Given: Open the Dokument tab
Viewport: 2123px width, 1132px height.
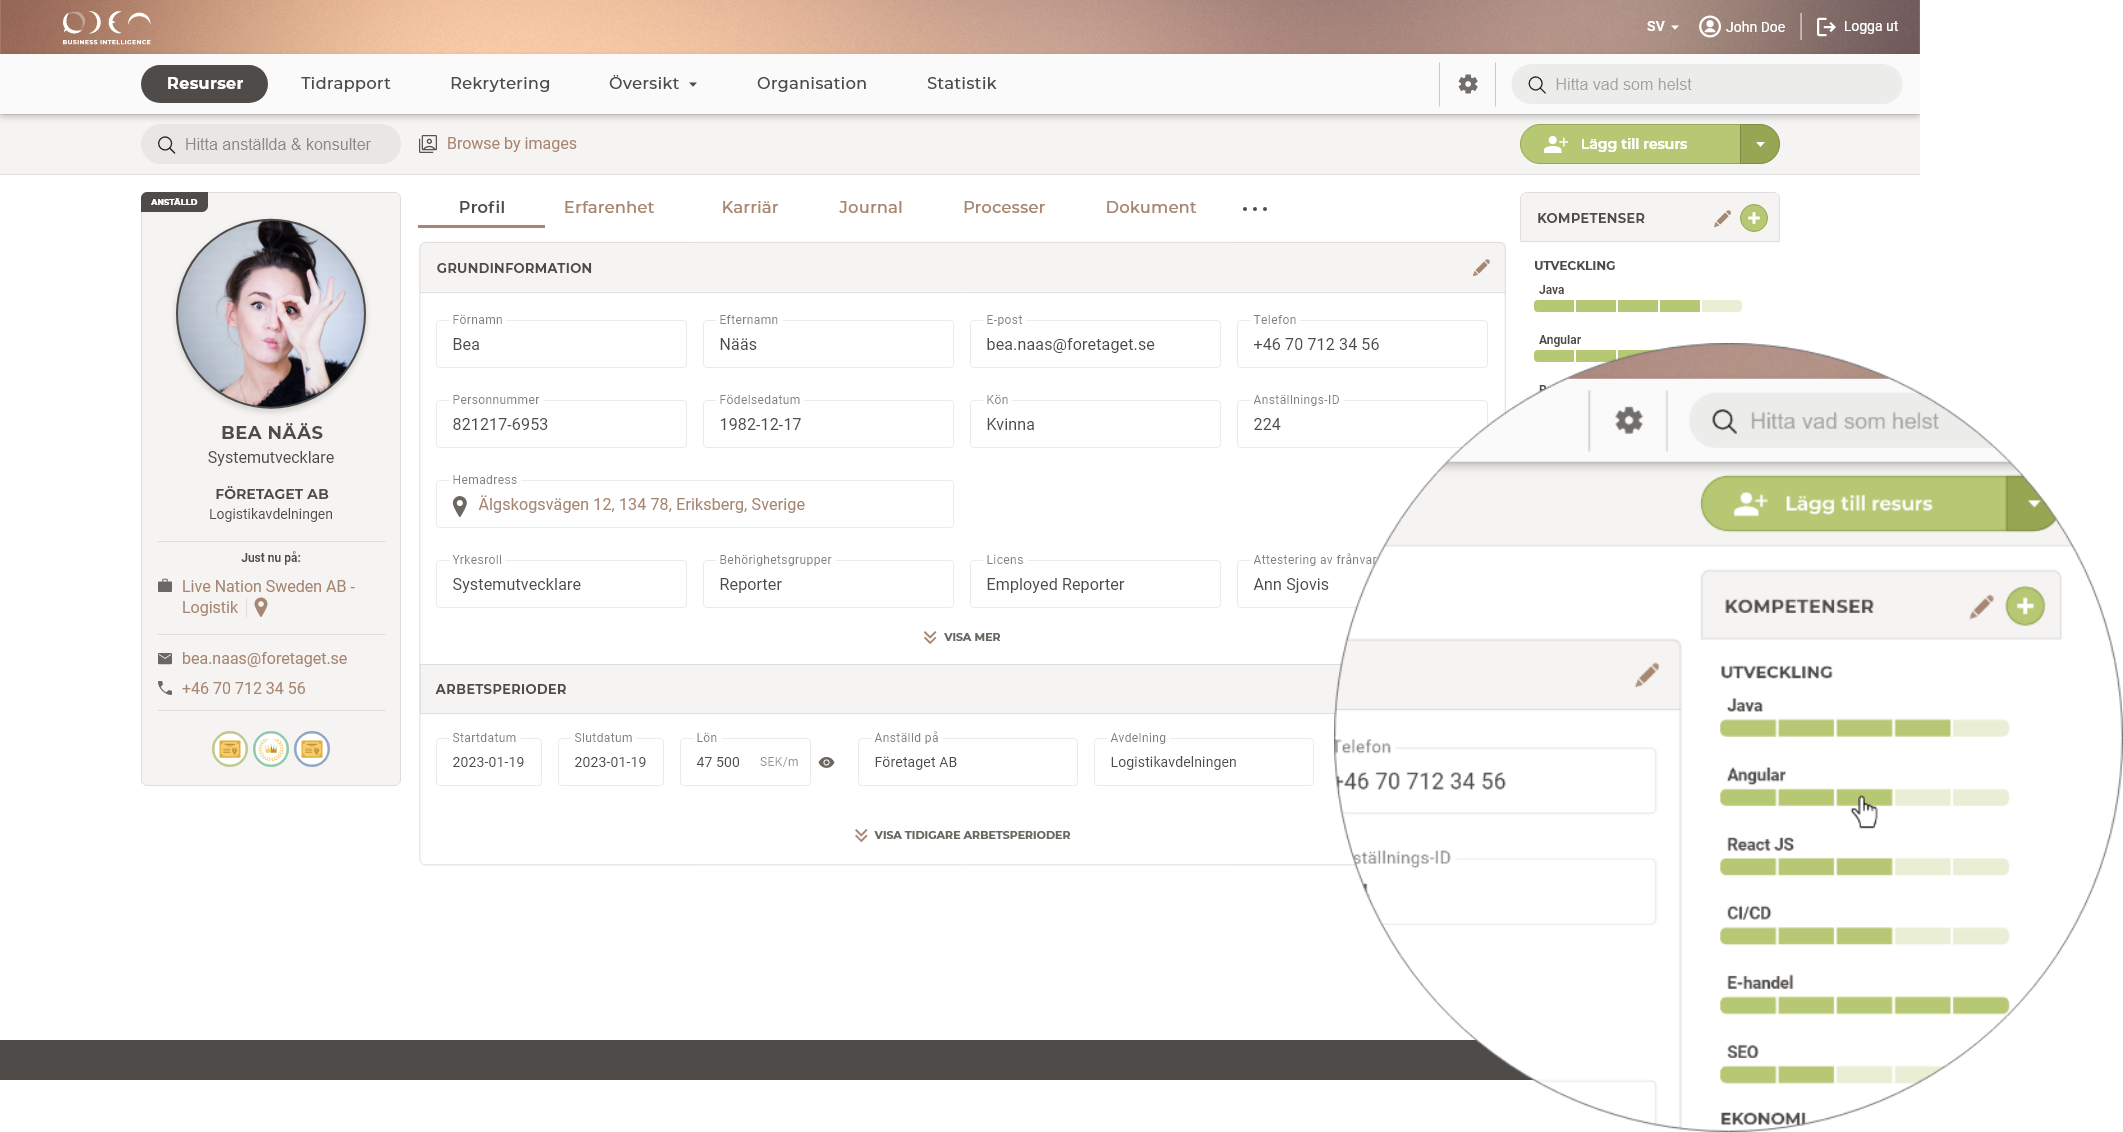Looking at the screenshot, I should pos(1151,207).
